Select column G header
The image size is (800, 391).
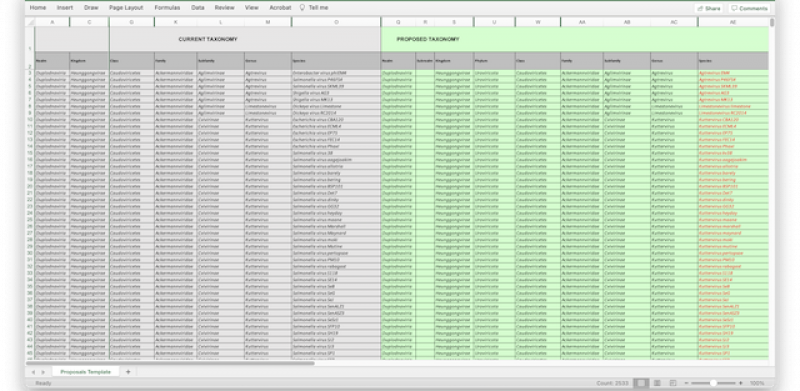(132, 22)
